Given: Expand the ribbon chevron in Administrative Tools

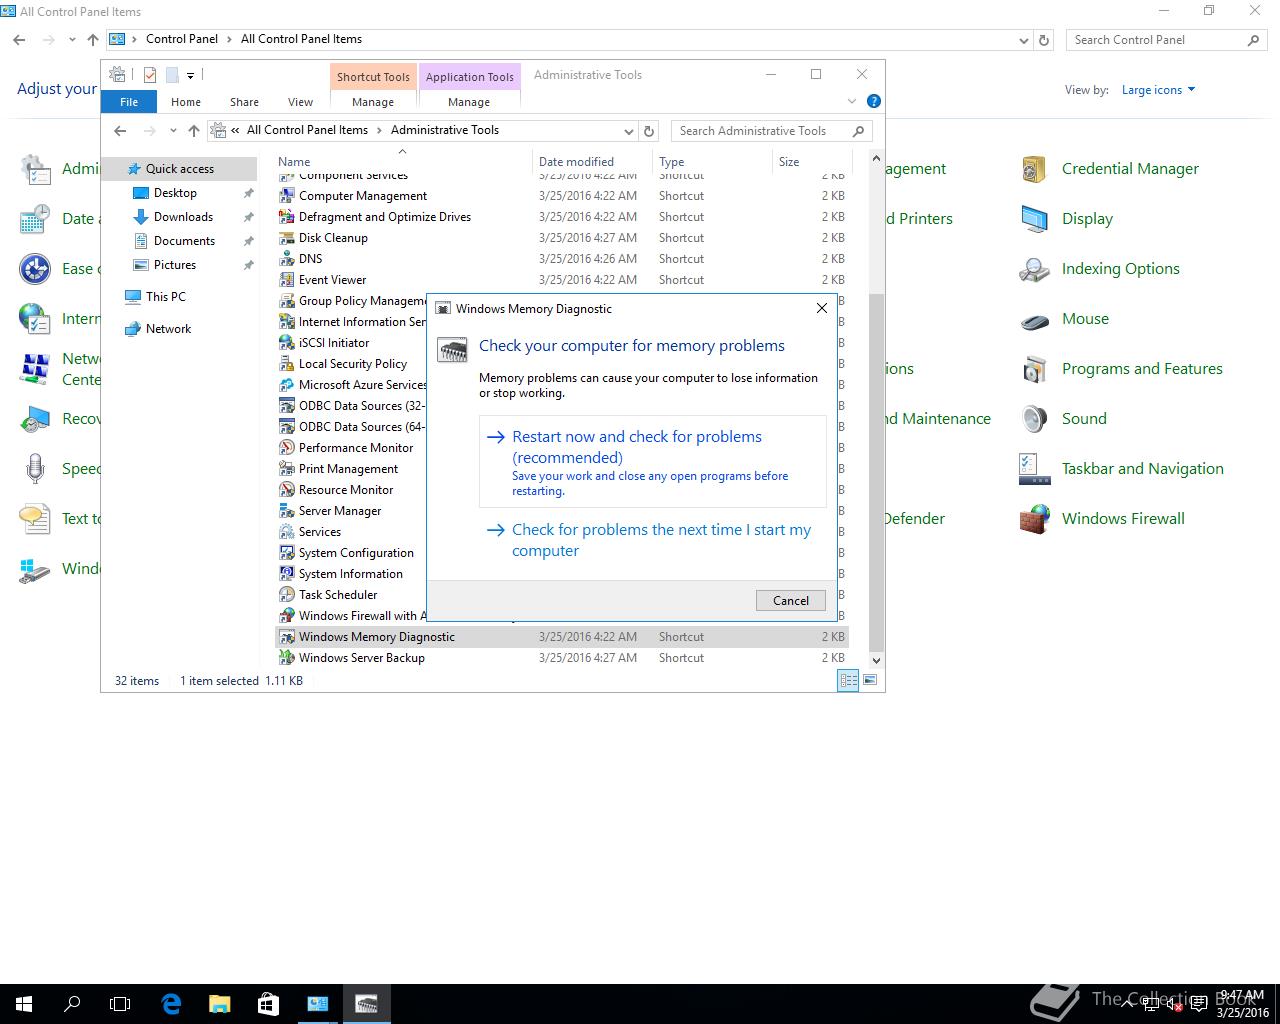Looking at the screenshot, I should tap(852, 101).
